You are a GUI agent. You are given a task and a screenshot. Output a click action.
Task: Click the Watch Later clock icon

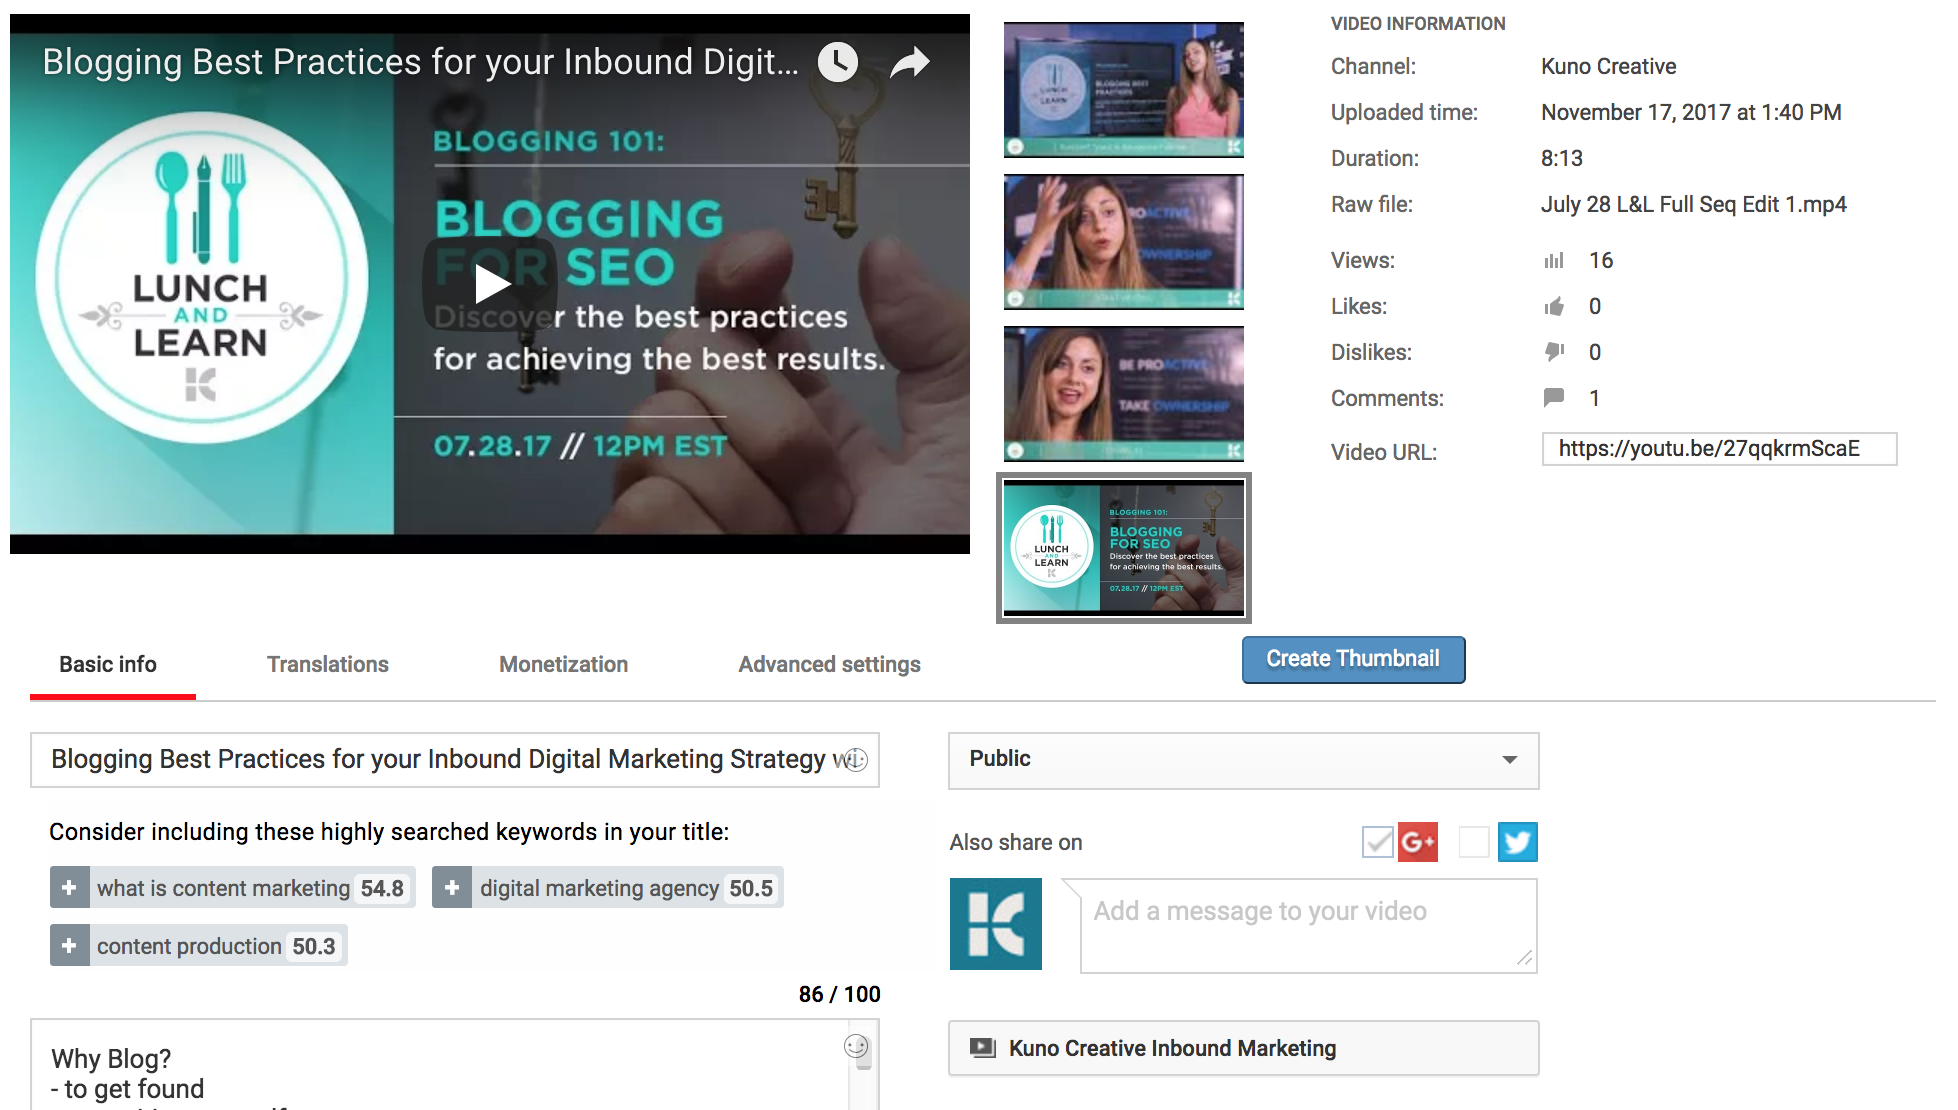click(x=838, y=62)
